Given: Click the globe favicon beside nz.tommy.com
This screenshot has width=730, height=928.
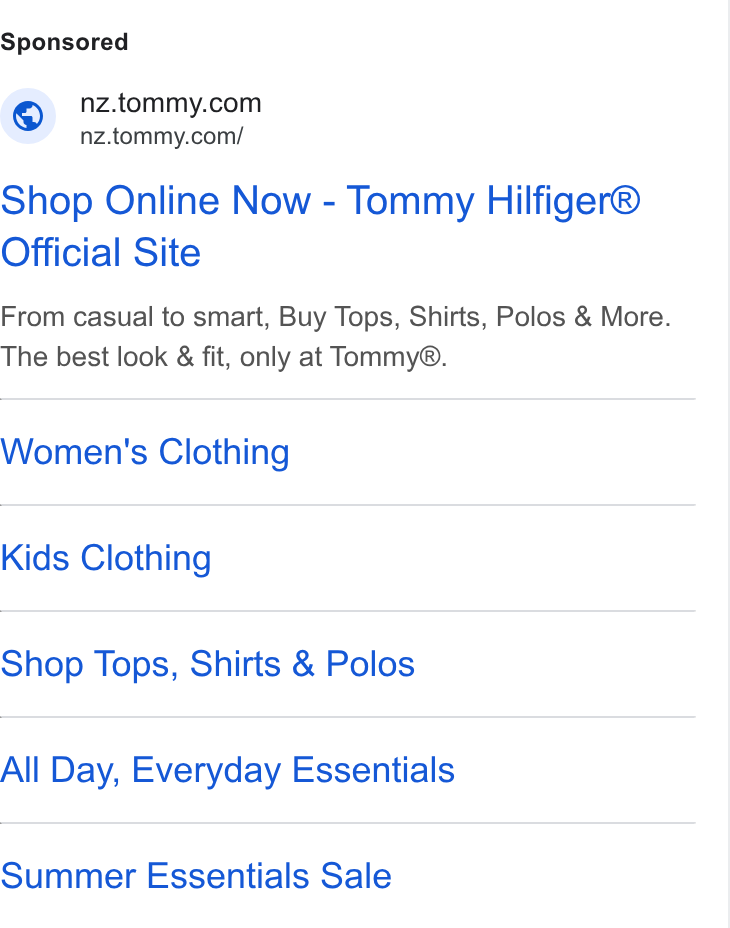Looking at the screenshot, I should (28, 116).
